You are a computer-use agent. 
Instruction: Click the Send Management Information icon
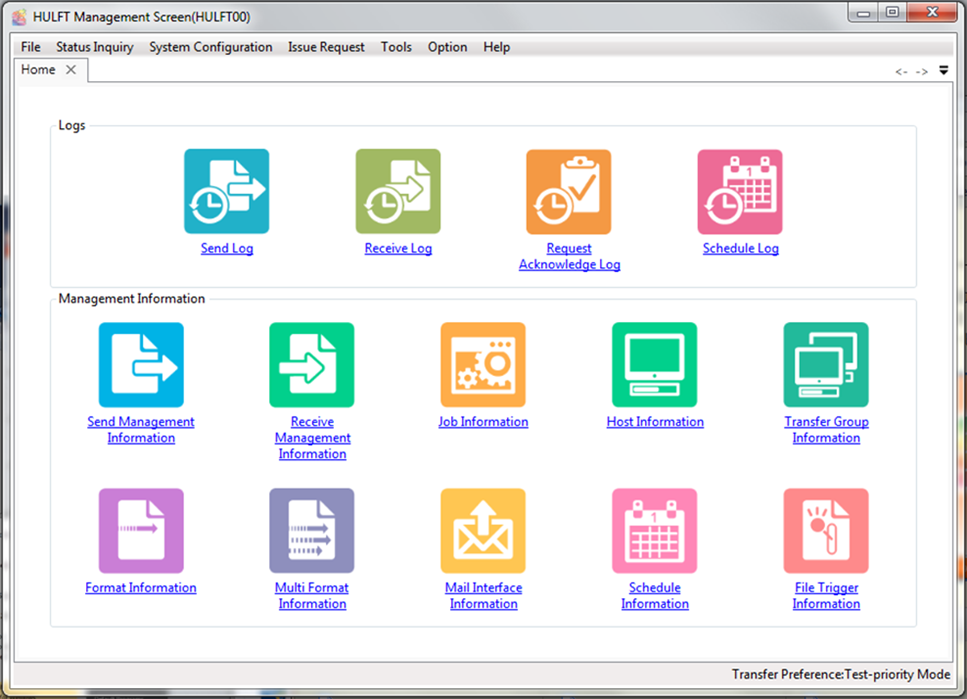(x=141, y=364)
